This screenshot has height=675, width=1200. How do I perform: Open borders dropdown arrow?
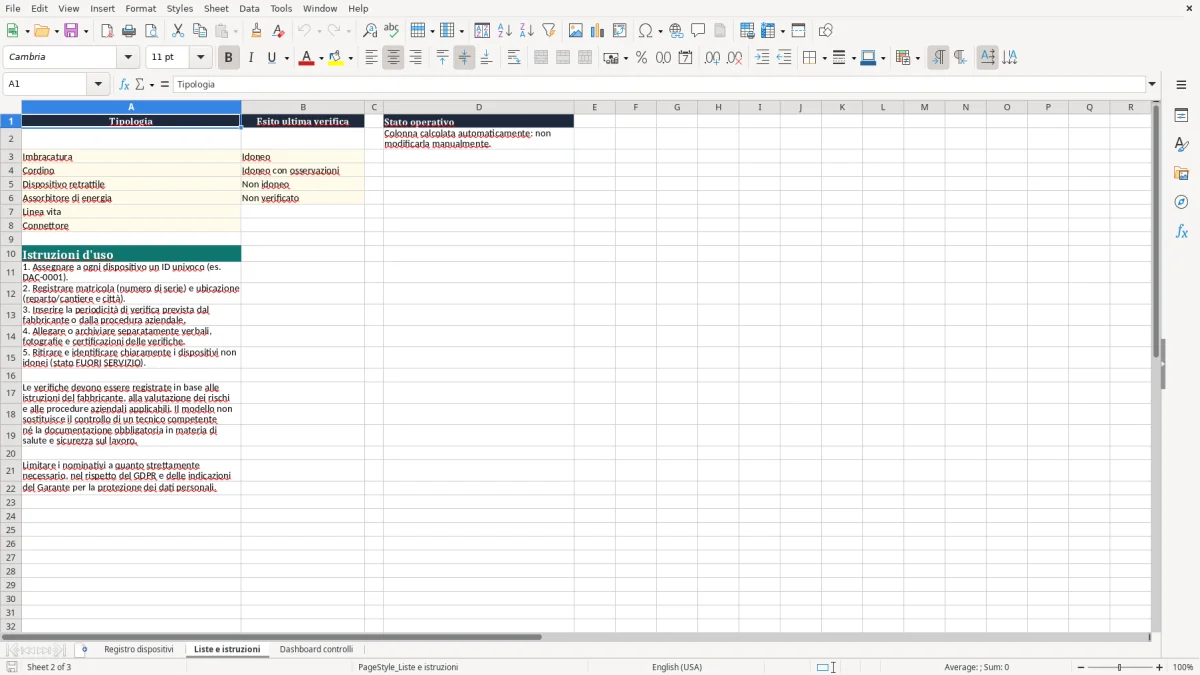[x=823, y=58]
